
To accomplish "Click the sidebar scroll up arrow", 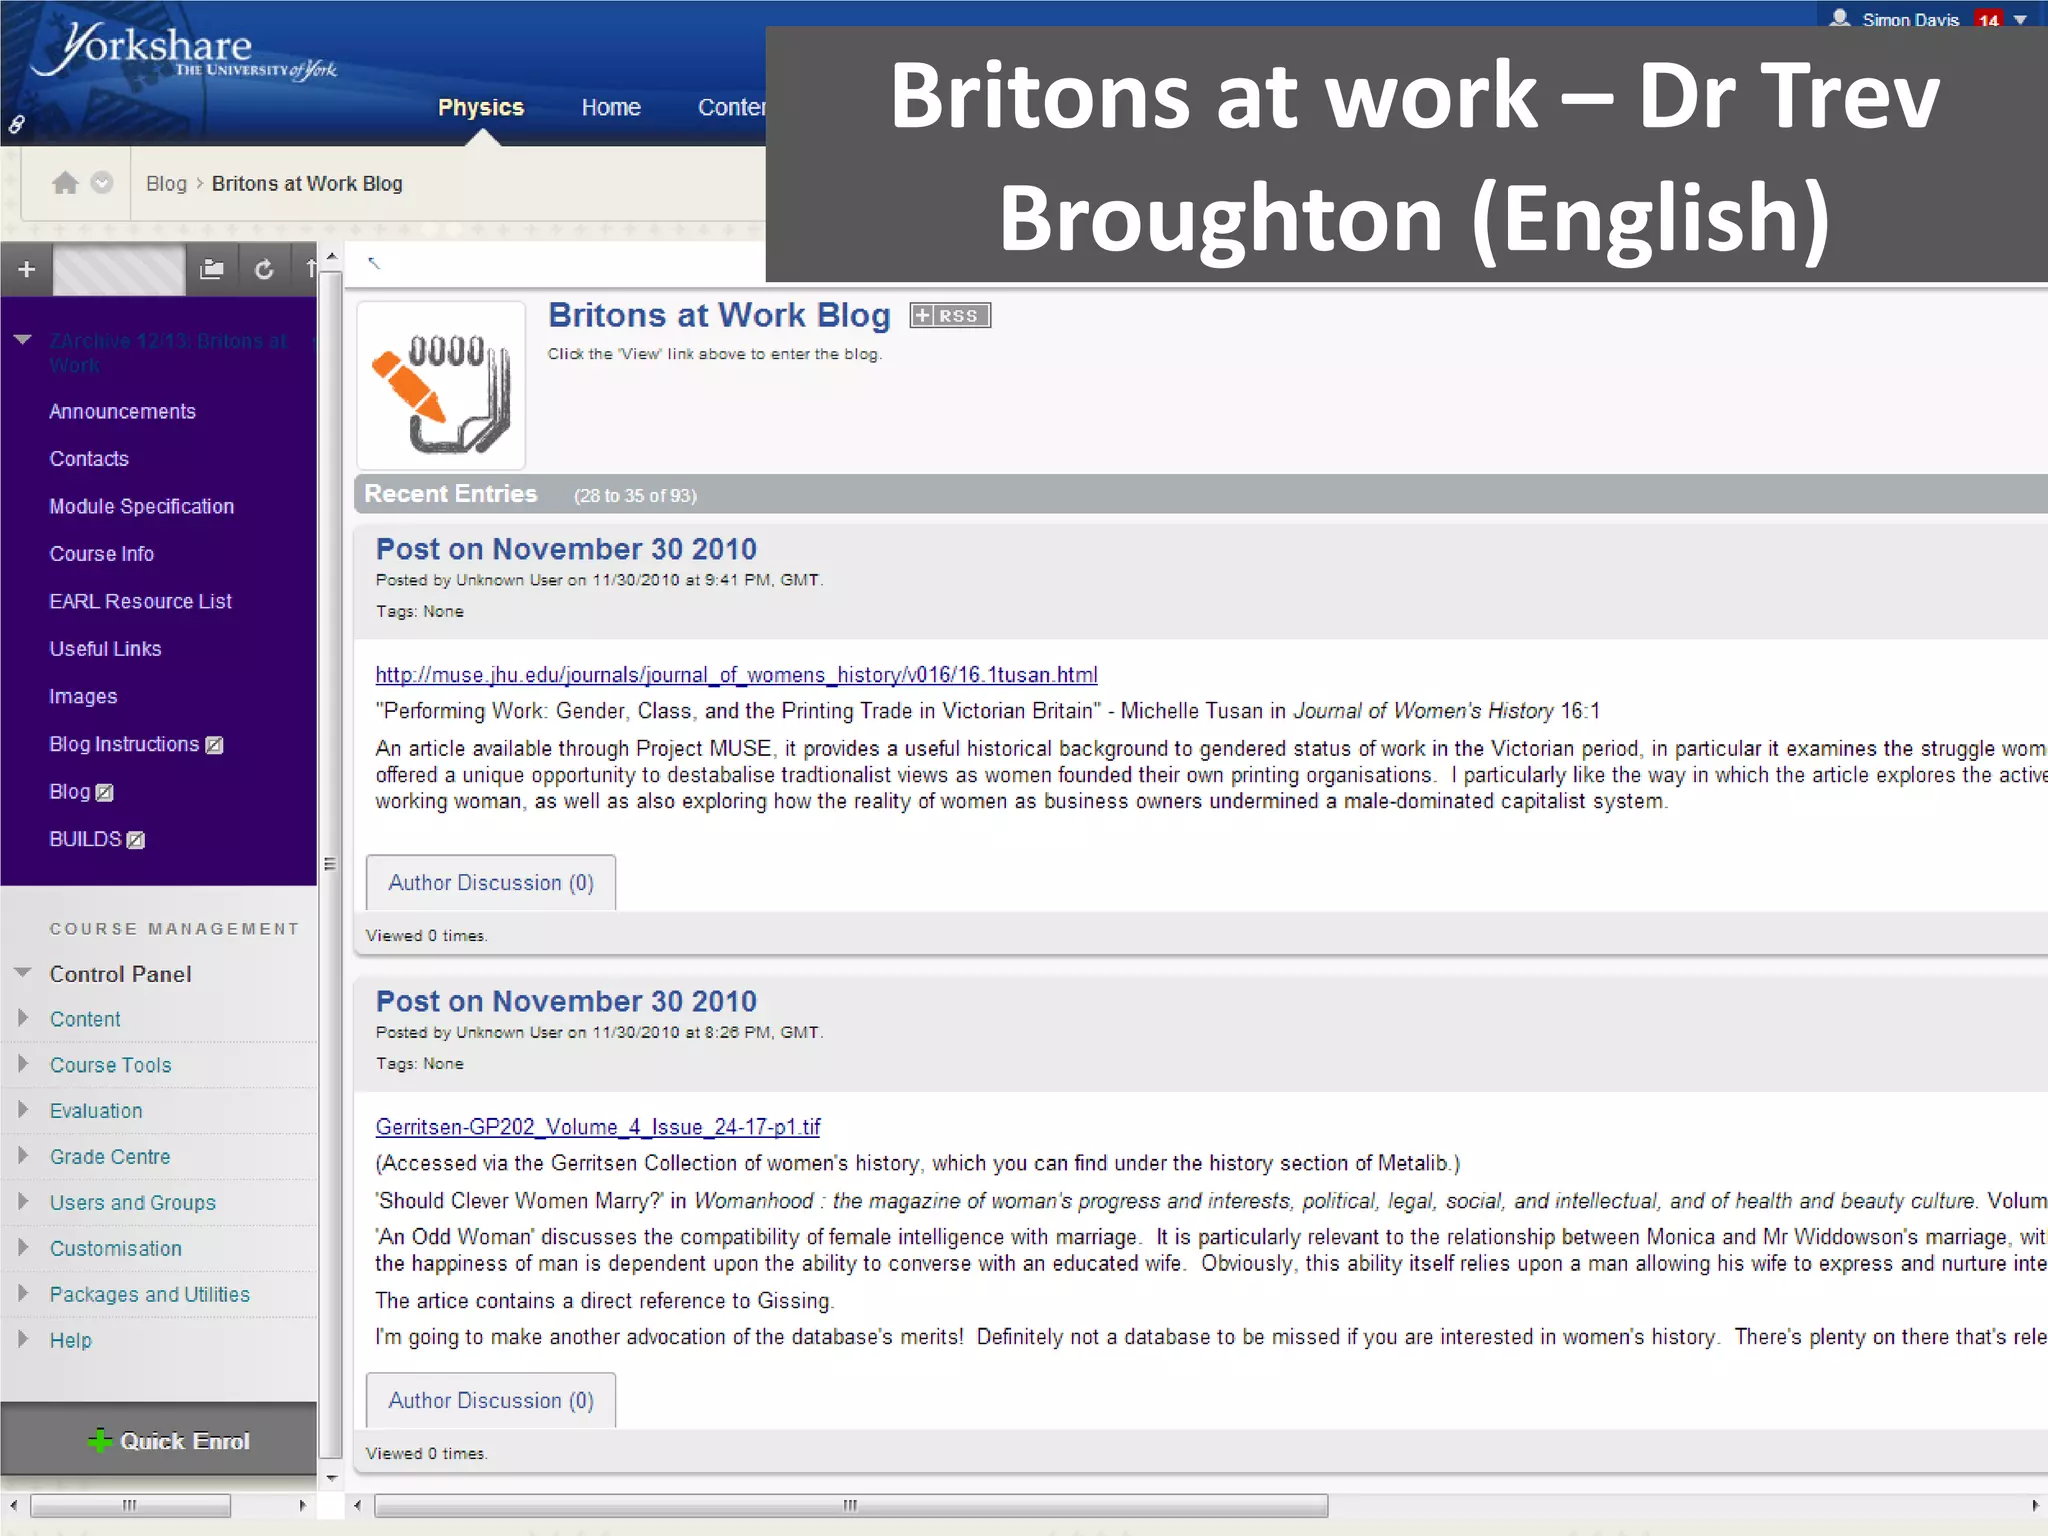I will coord(331,256).
